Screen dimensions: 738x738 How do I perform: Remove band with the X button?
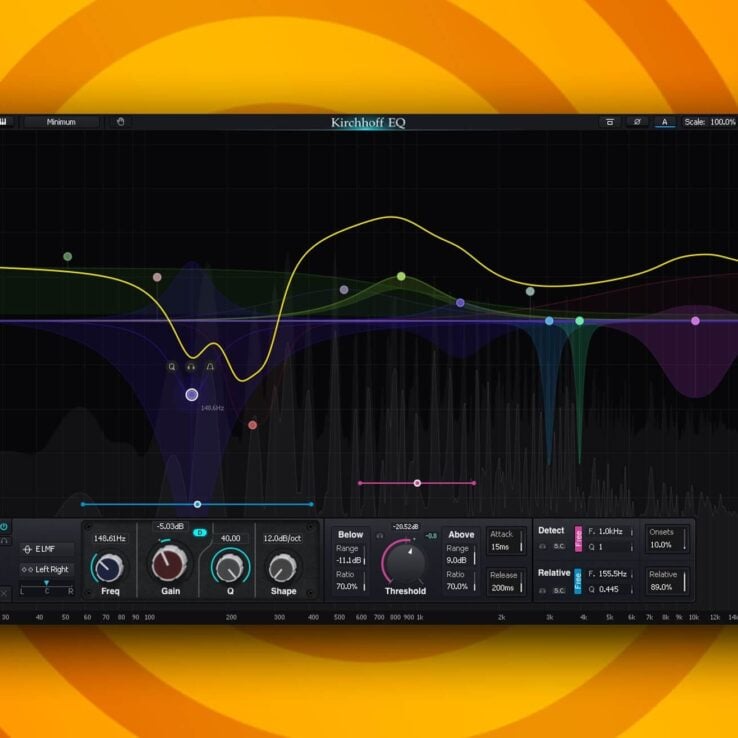4,594
